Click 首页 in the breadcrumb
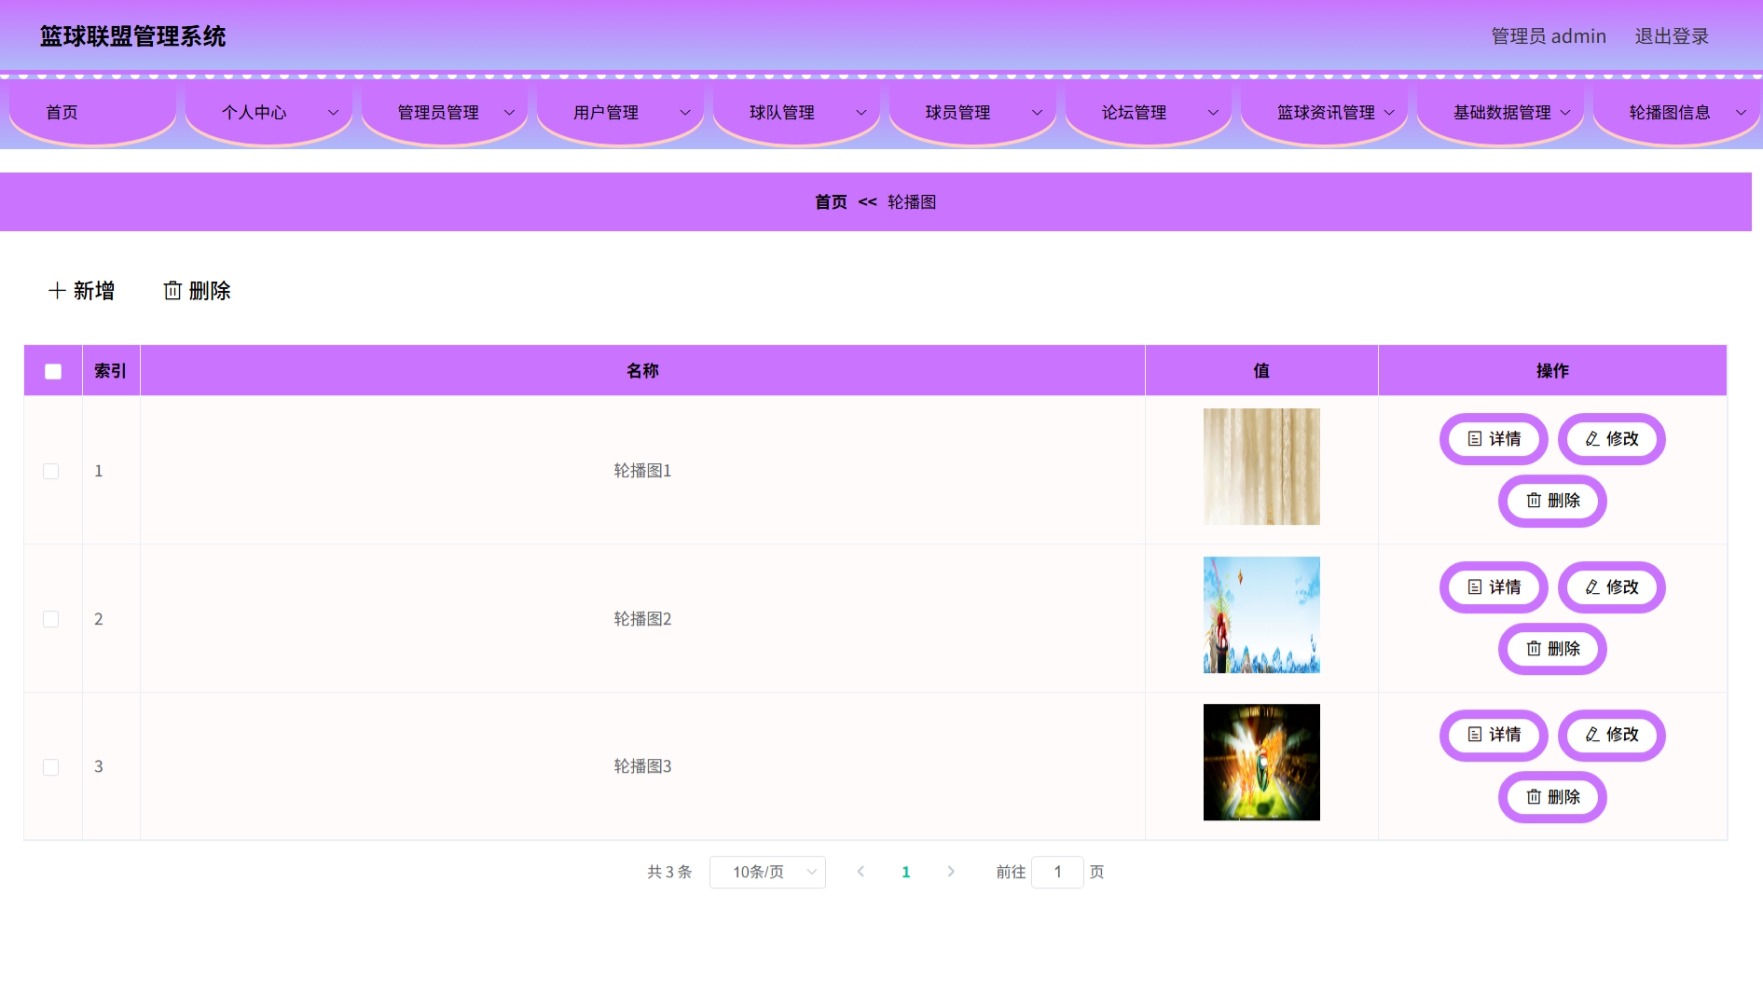Image resolution: width=1763 pixels, height=1002 pixels. click(831, 202)
